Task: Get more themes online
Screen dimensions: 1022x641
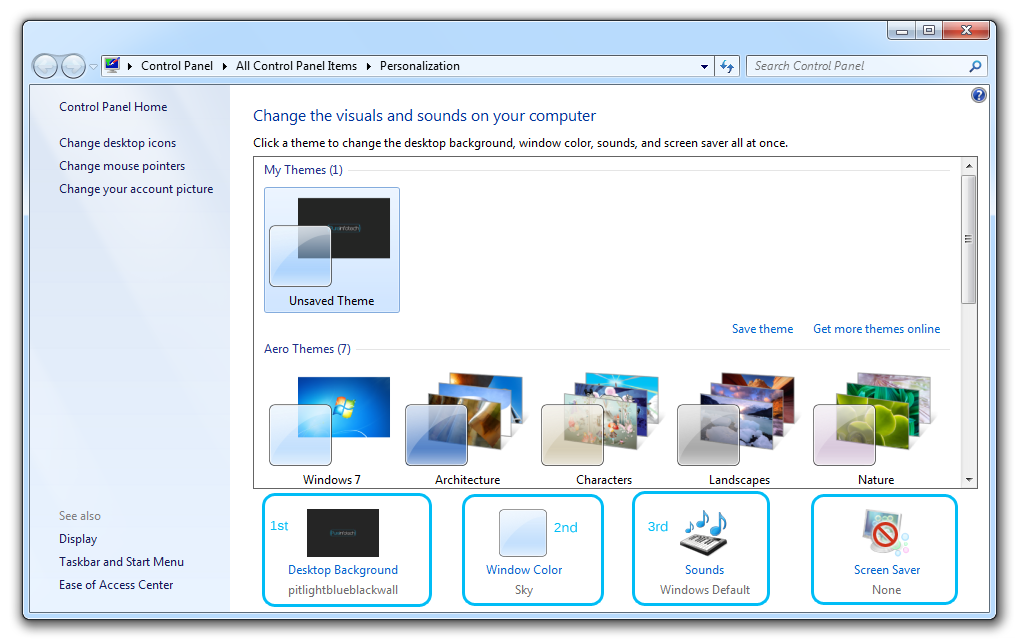Action: (x=876, y=328)
